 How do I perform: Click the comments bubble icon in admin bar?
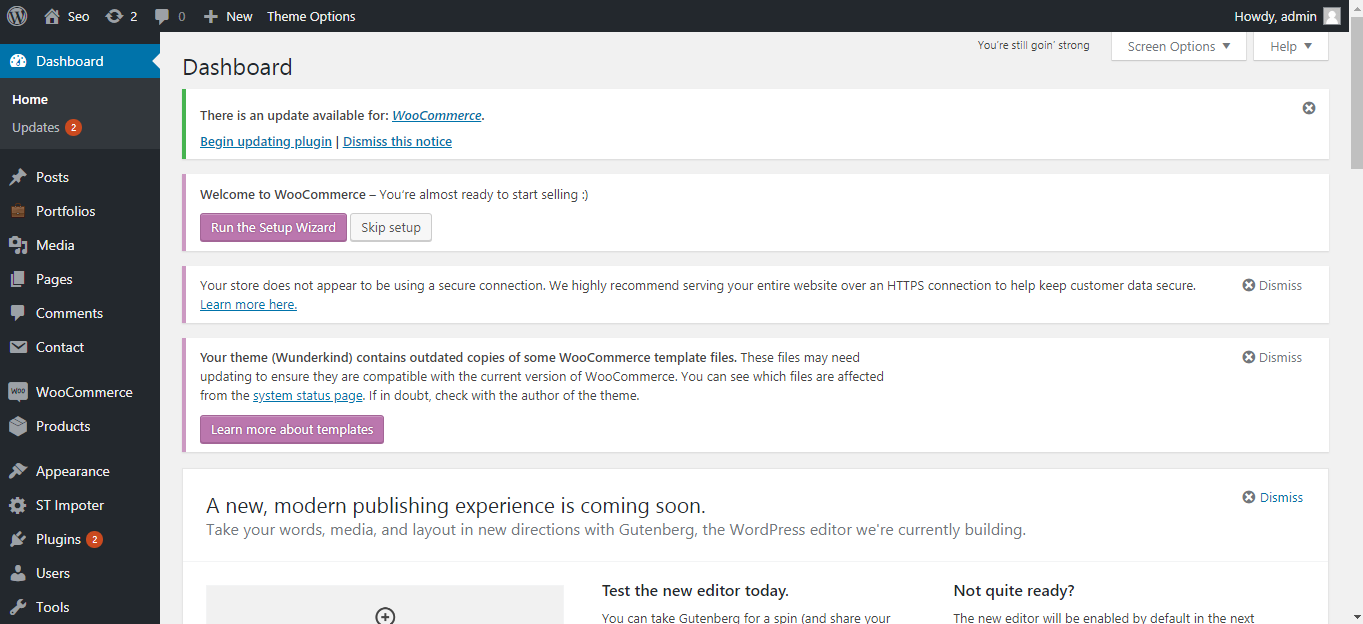coord(162,16)
